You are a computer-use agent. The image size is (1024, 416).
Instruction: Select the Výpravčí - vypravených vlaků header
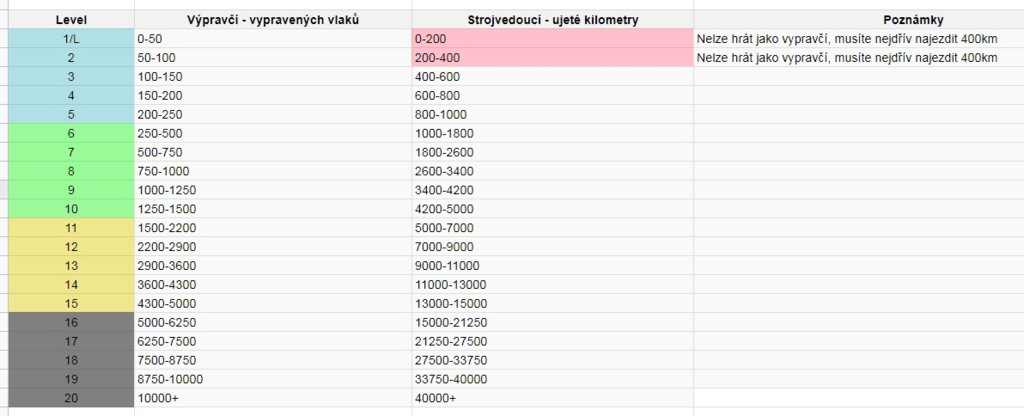click(273, 20)
